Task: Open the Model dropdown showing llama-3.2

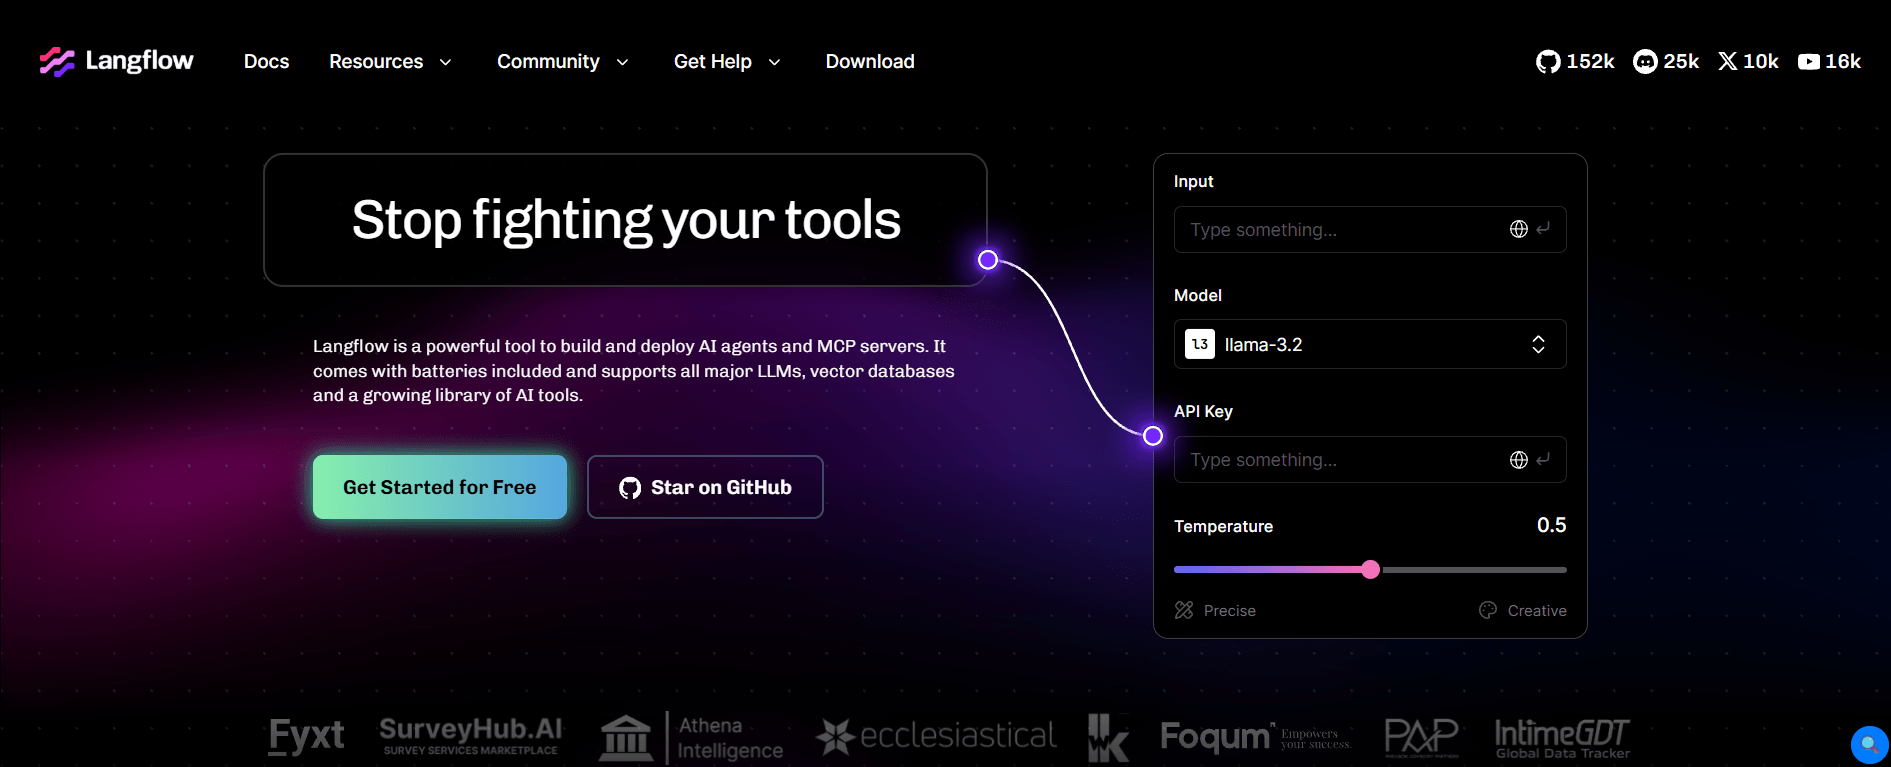Action: pyautogui.click(x=1370, y=344)
